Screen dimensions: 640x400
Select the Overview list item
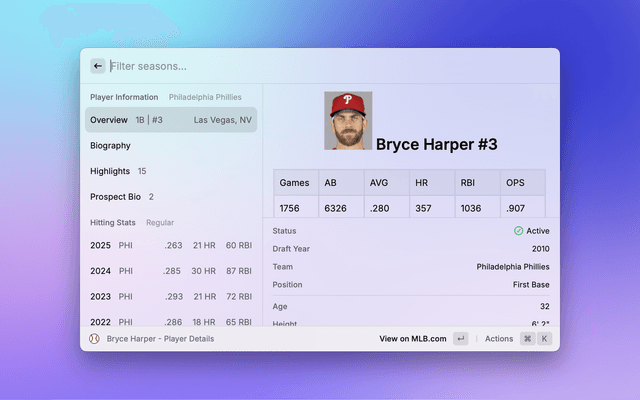[170, 120]
